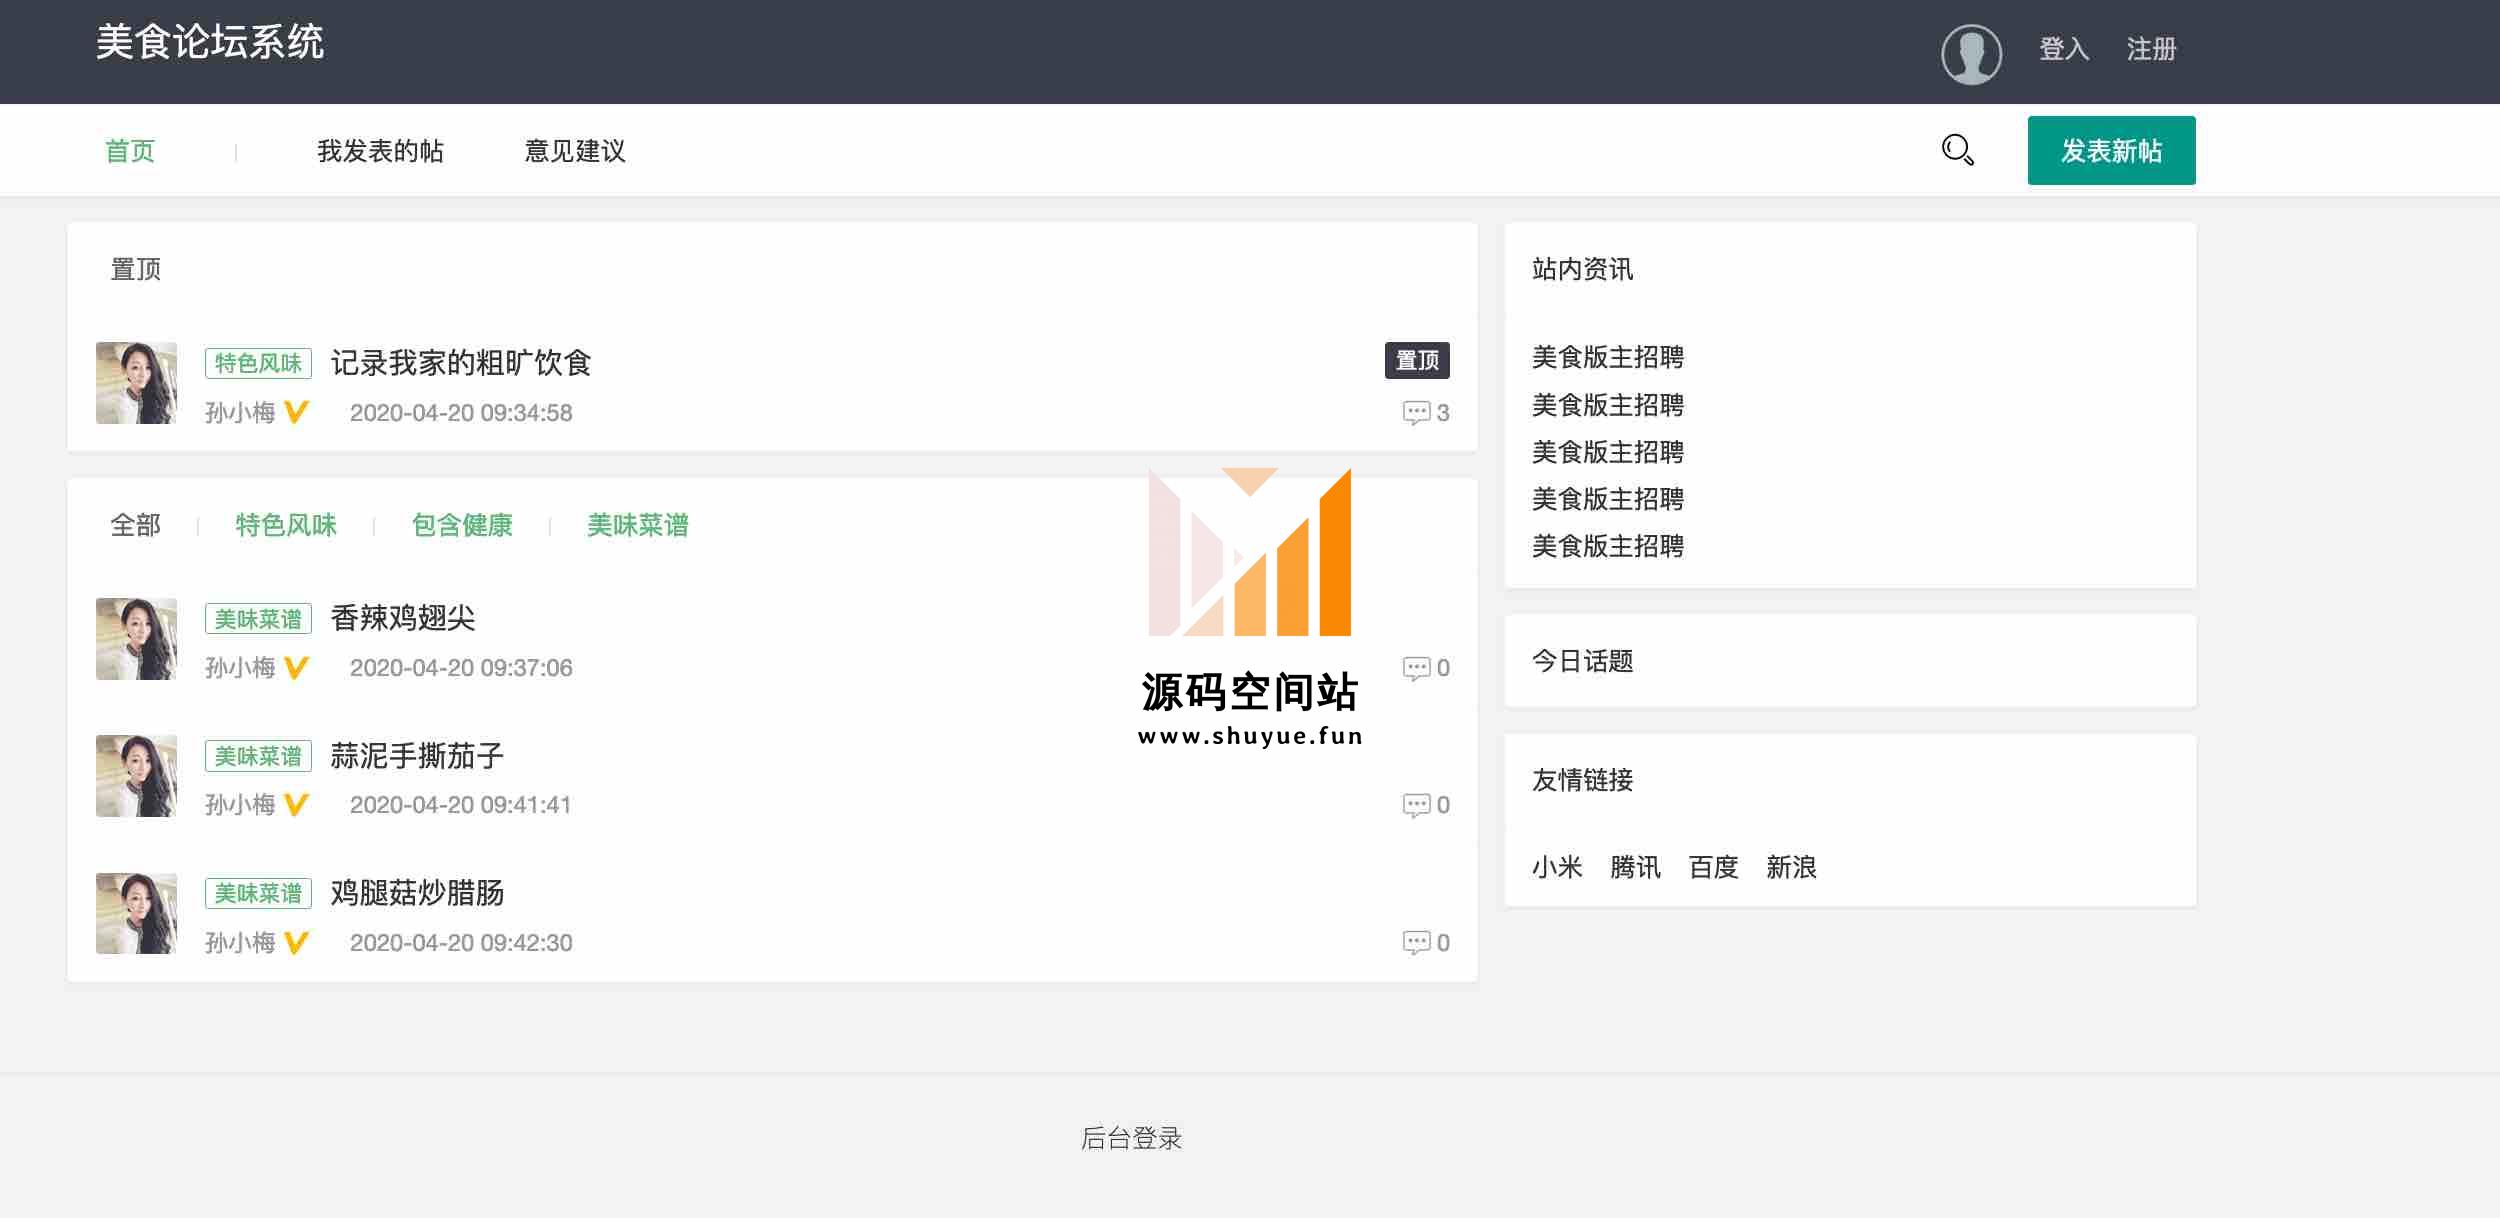Open author avatar of 香辣鸡翅尖 post
The width and height of the screenshot is (2500, 1218).
(136, 639)
